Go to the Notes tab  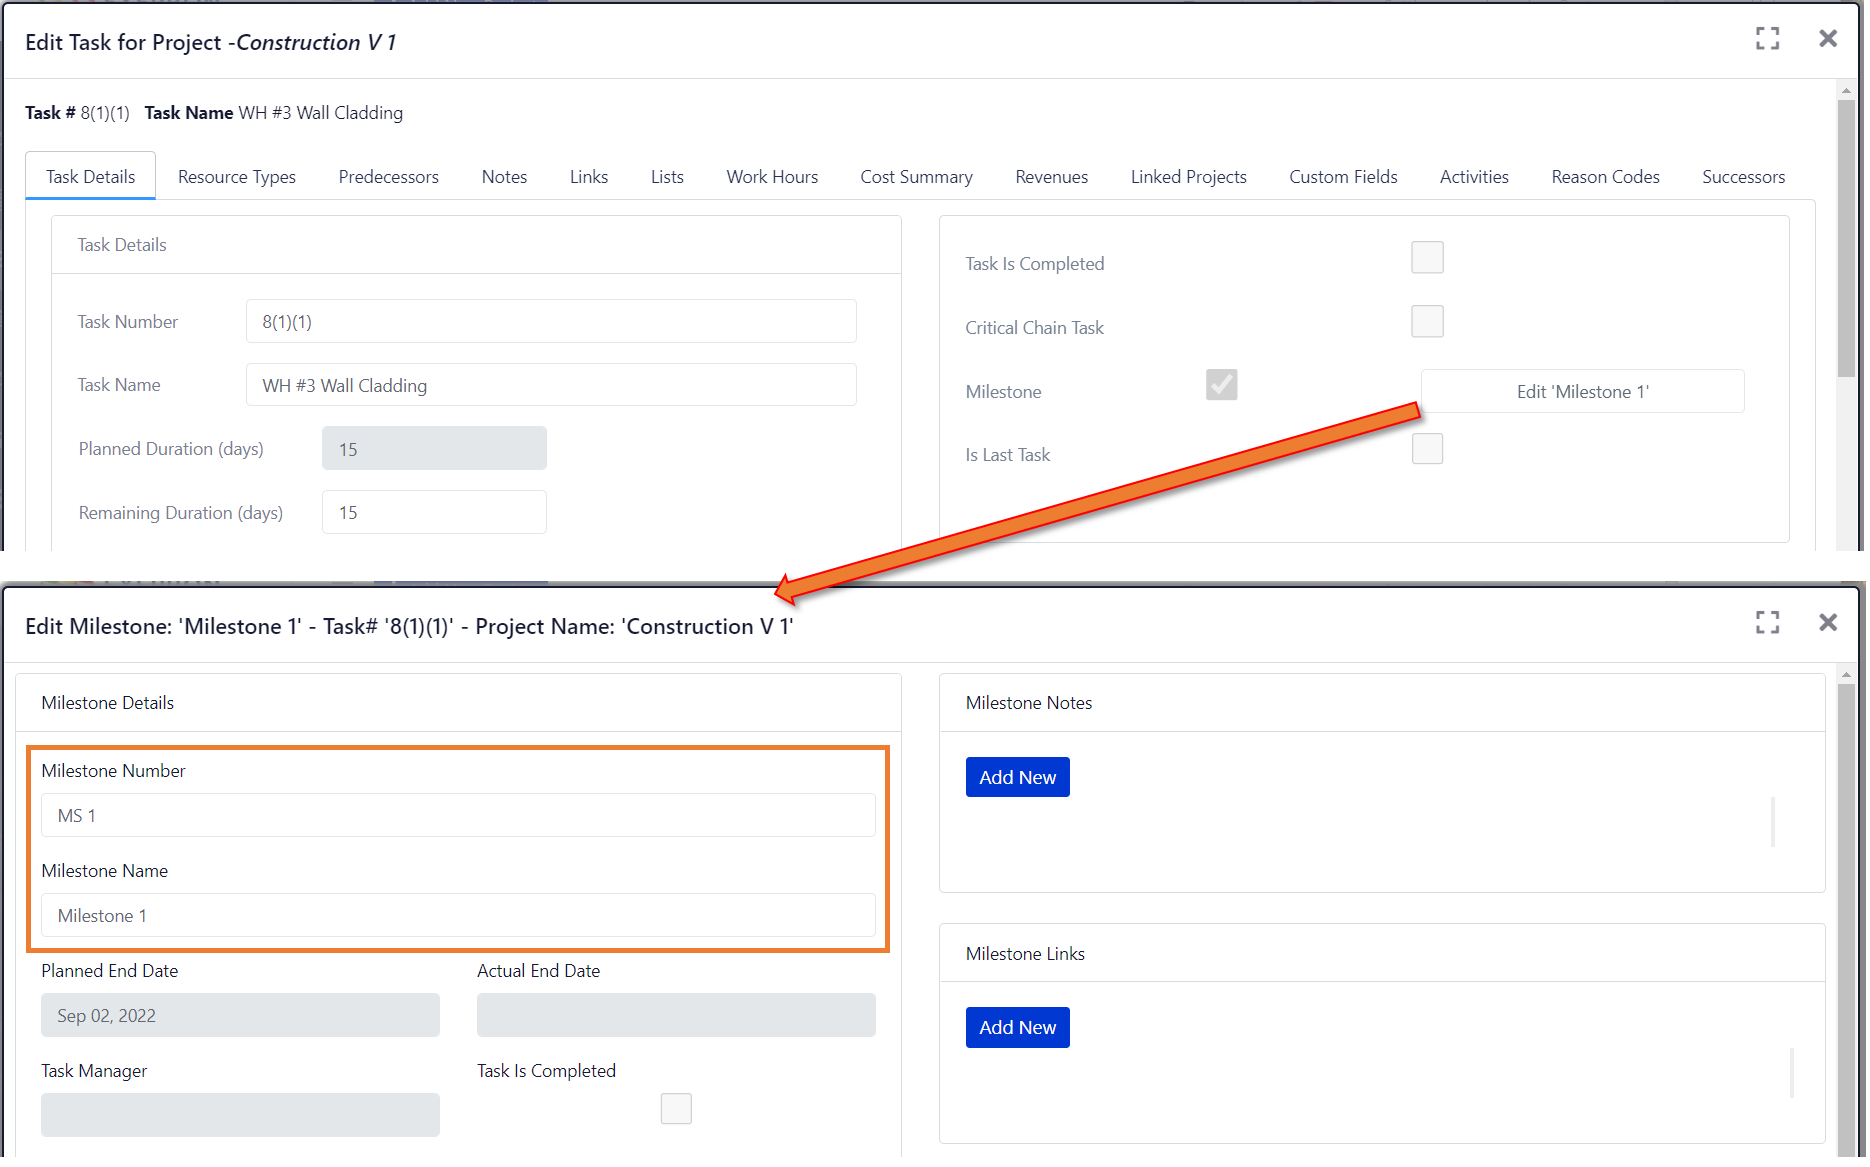[x=504, y=176]
